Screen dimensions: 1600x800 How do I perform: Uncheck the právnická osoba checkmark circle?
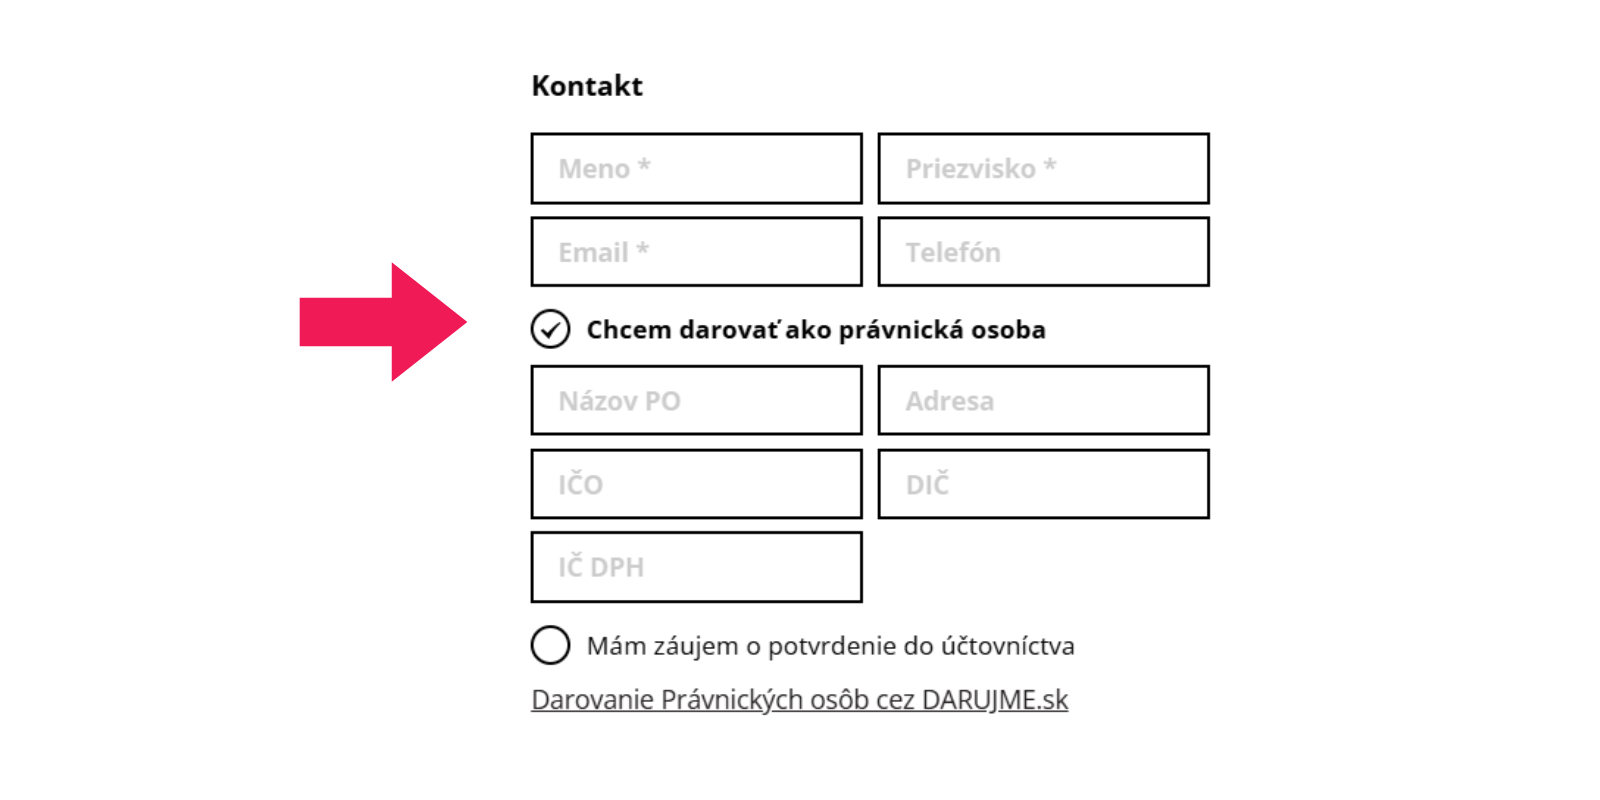[x=550, y=329]
